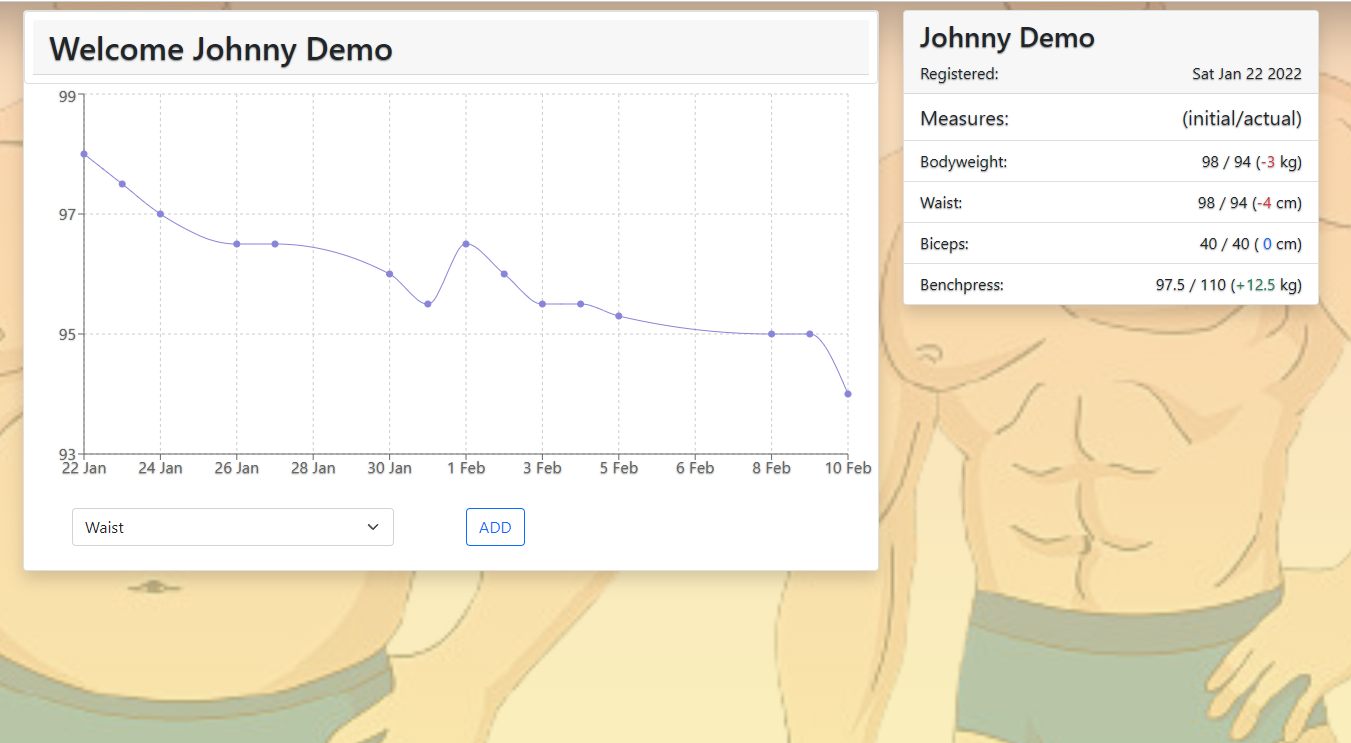
Task: Select the chart data point at 24 Jan
Action: (x=160, y=214)
